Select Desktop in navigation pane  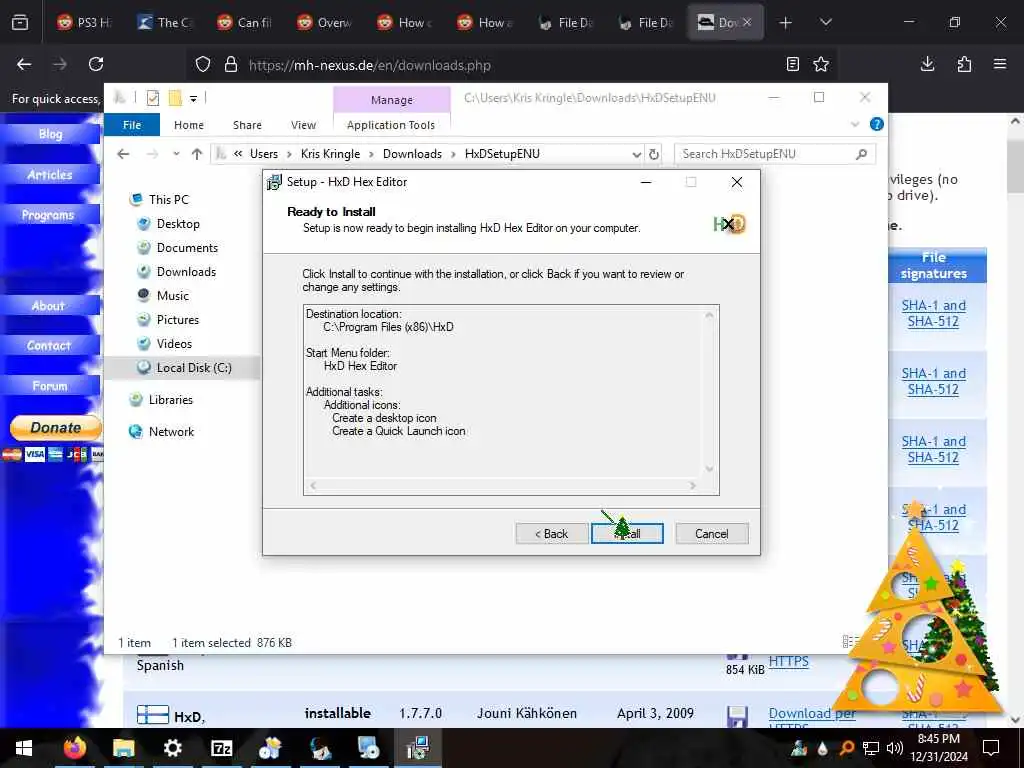coord(178,224)
